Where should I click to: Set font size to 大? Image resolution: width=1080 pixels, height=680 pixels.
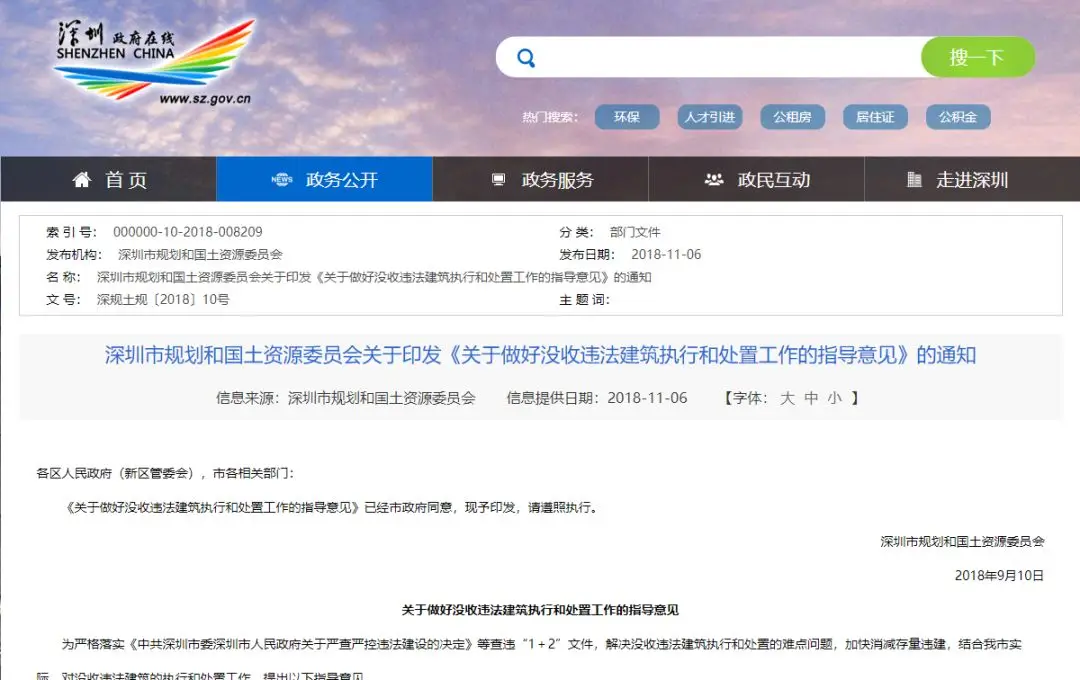coord(787,398)
